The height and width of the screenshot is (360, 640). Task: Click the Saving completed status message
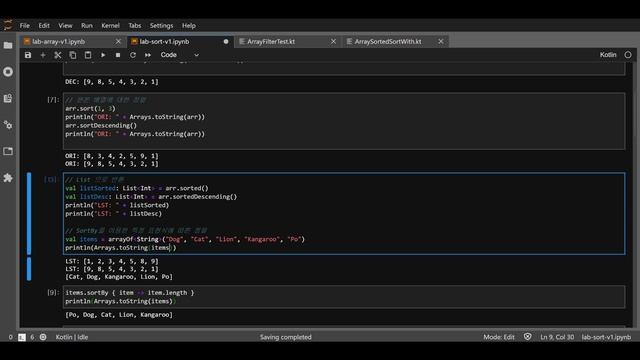(x=286, y=337)
